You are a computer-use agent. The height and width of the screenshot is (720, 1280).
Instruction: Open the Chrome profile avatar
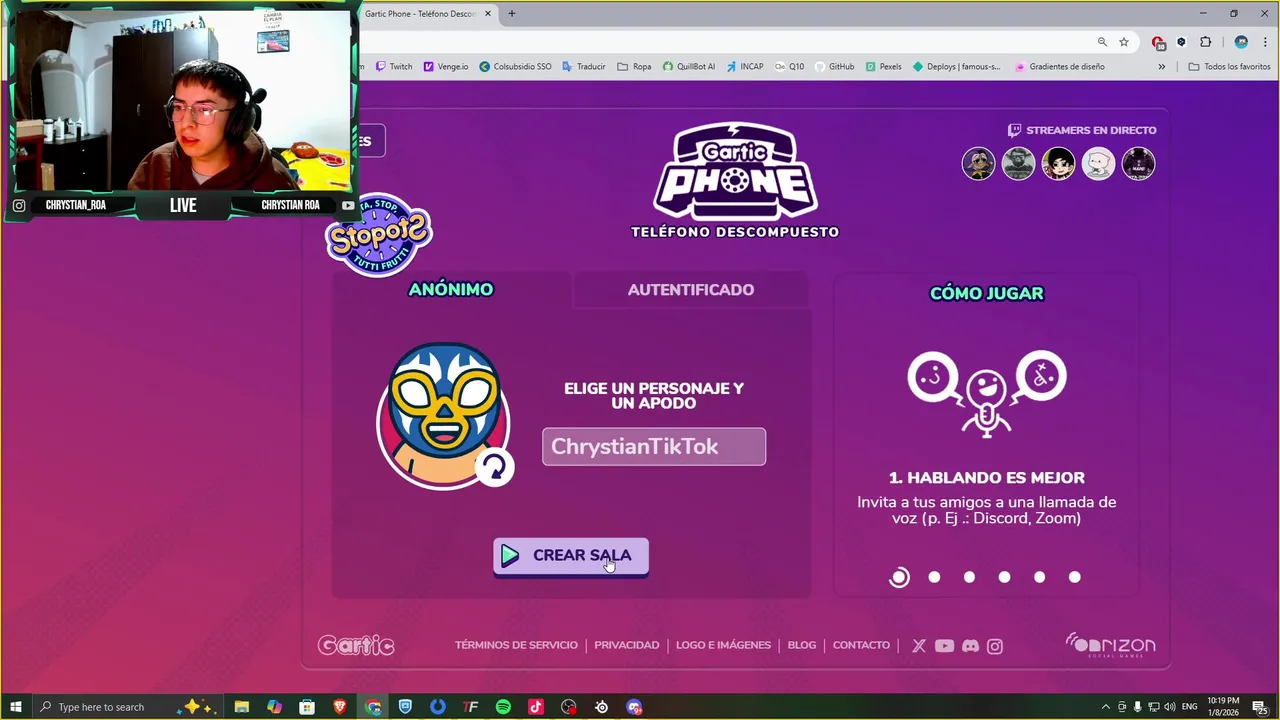click(x=1241, y=42)
